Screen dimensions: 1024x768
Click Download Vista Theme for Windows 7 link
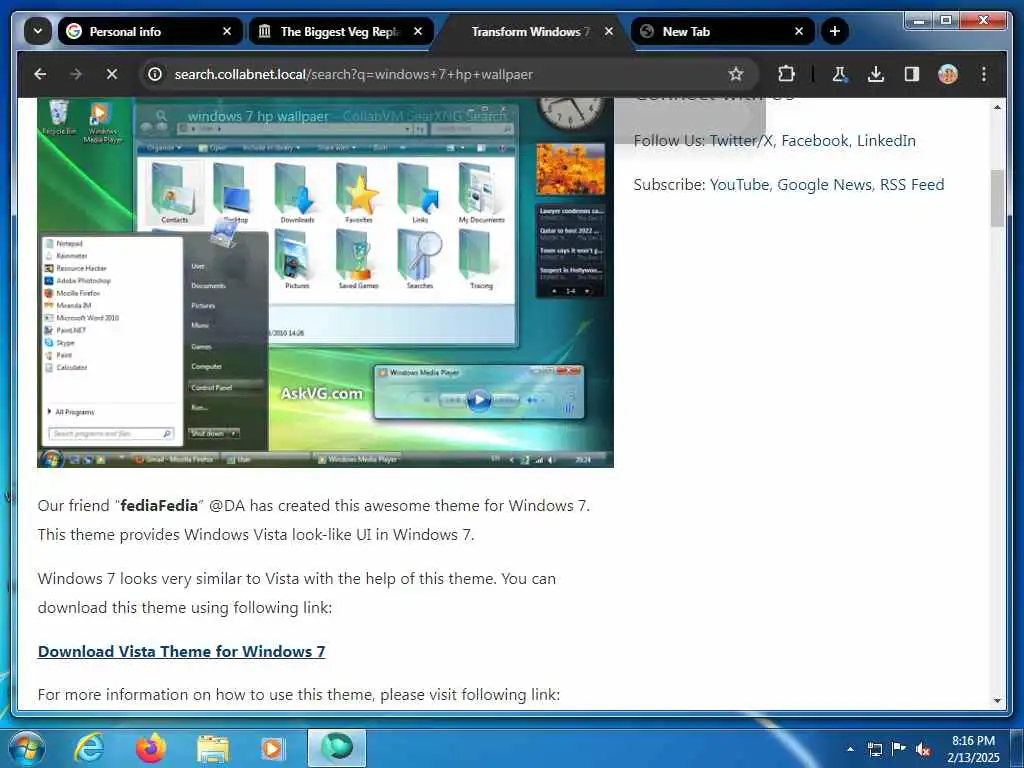[182, 651]
